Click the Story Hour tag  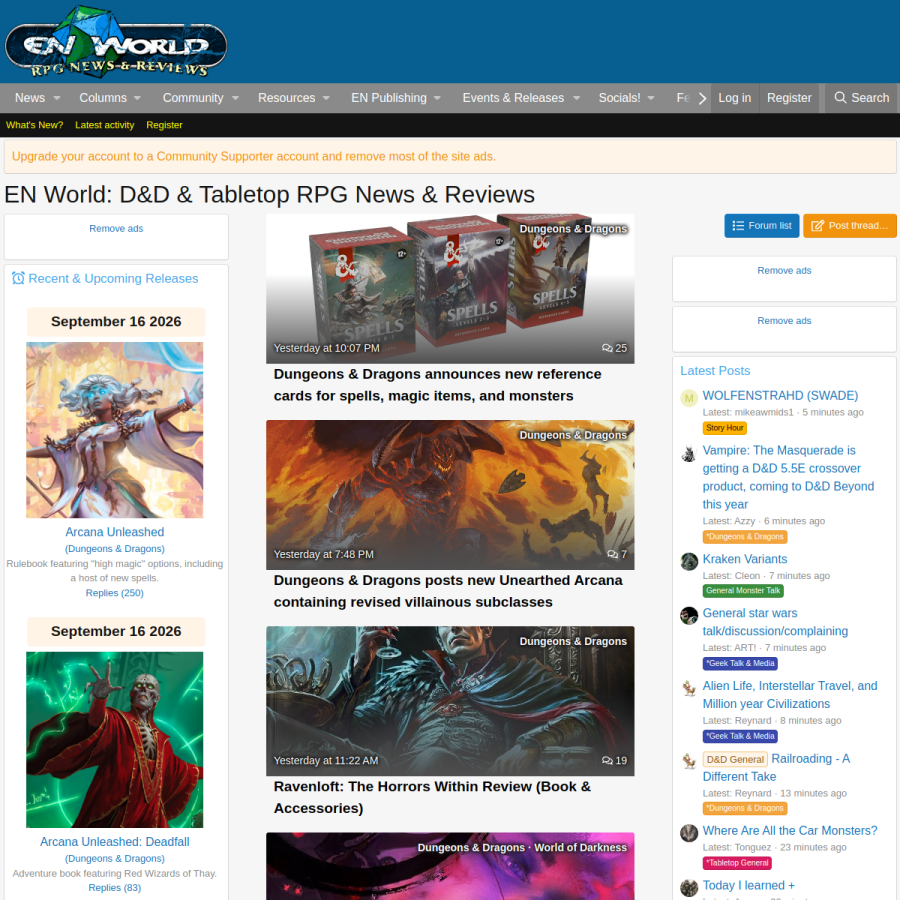tap(724, 428)
